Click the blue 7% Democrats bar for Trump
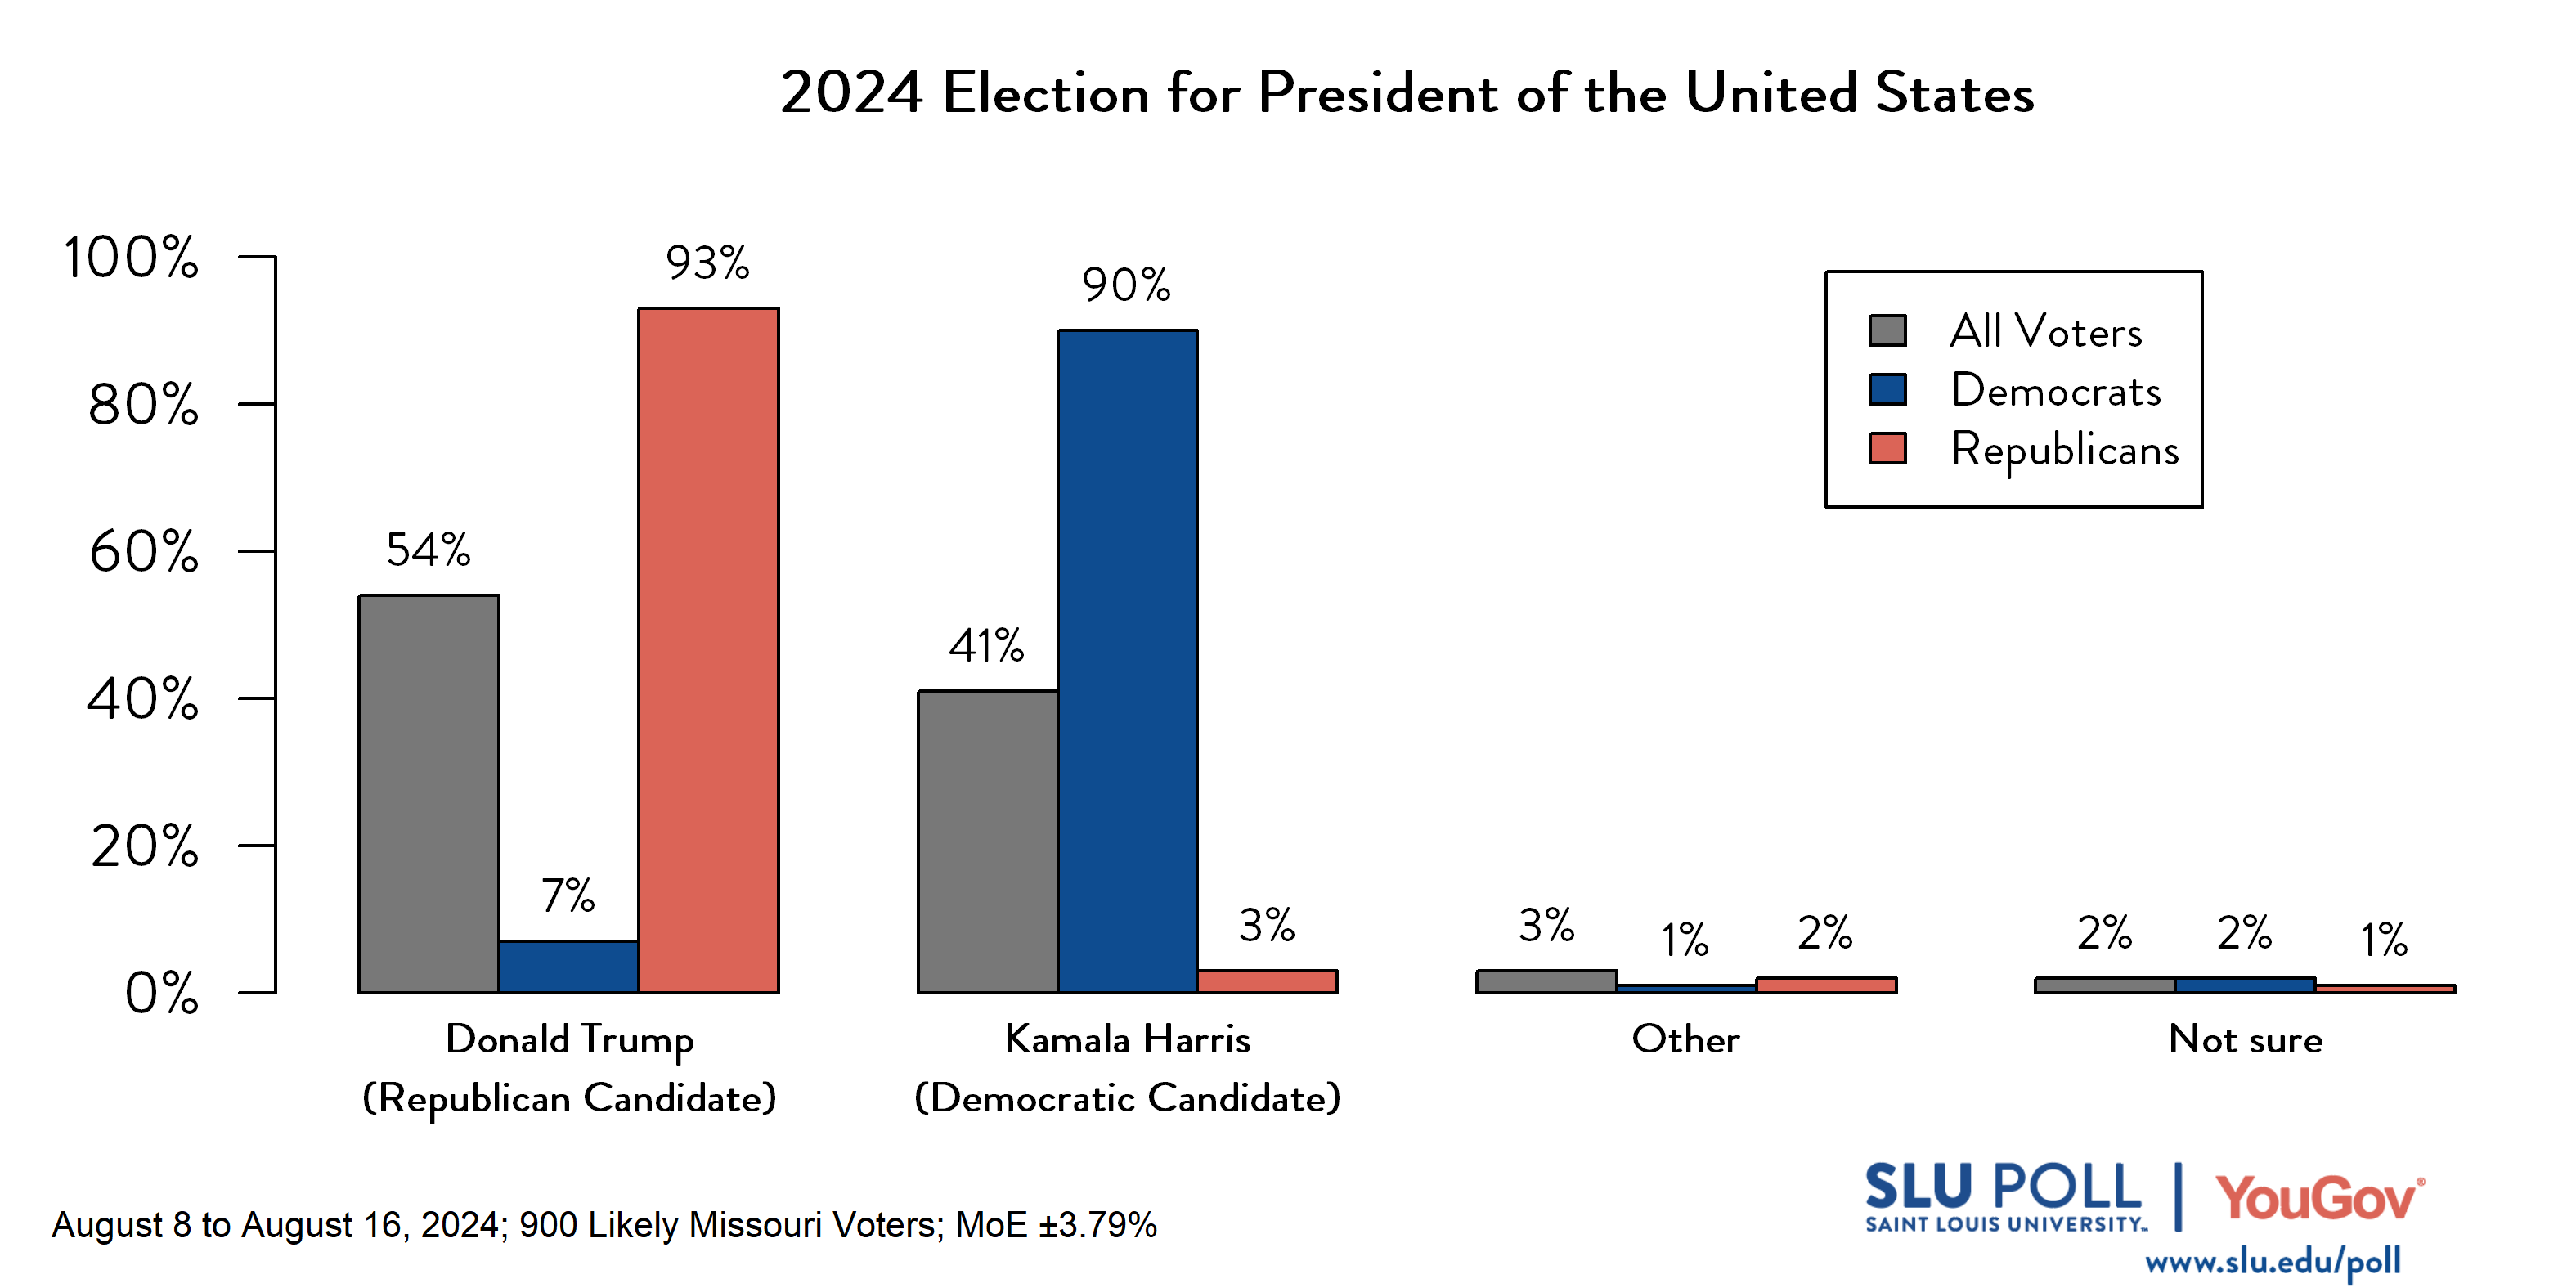 coord(568,967)
